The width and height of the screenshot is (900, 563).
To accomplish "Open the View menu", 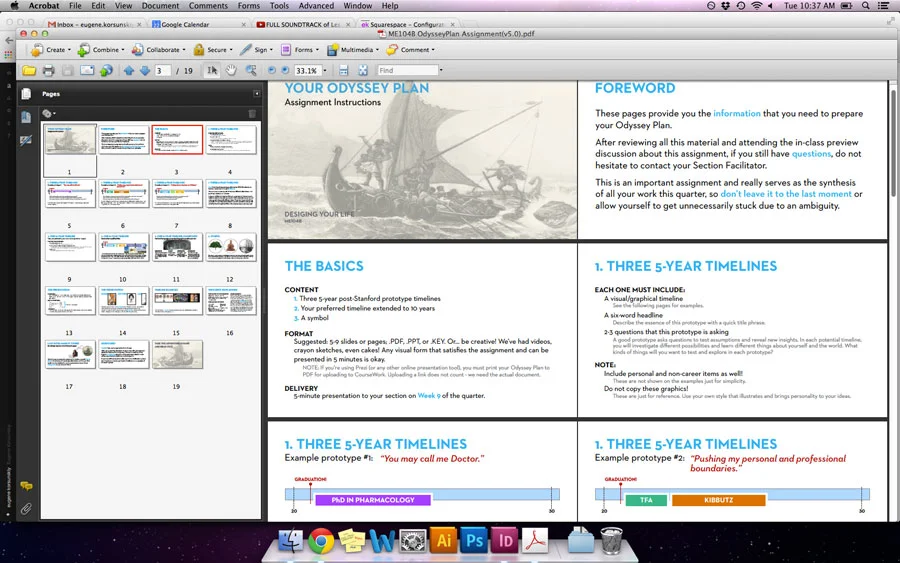I will 123,6.
